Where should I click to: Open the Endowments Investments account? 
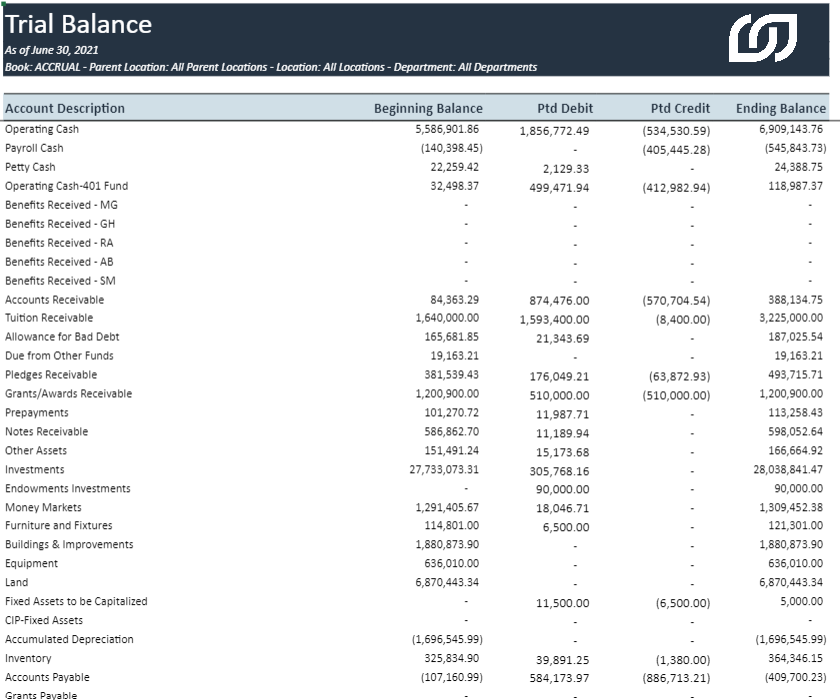(x=67, y=489)
